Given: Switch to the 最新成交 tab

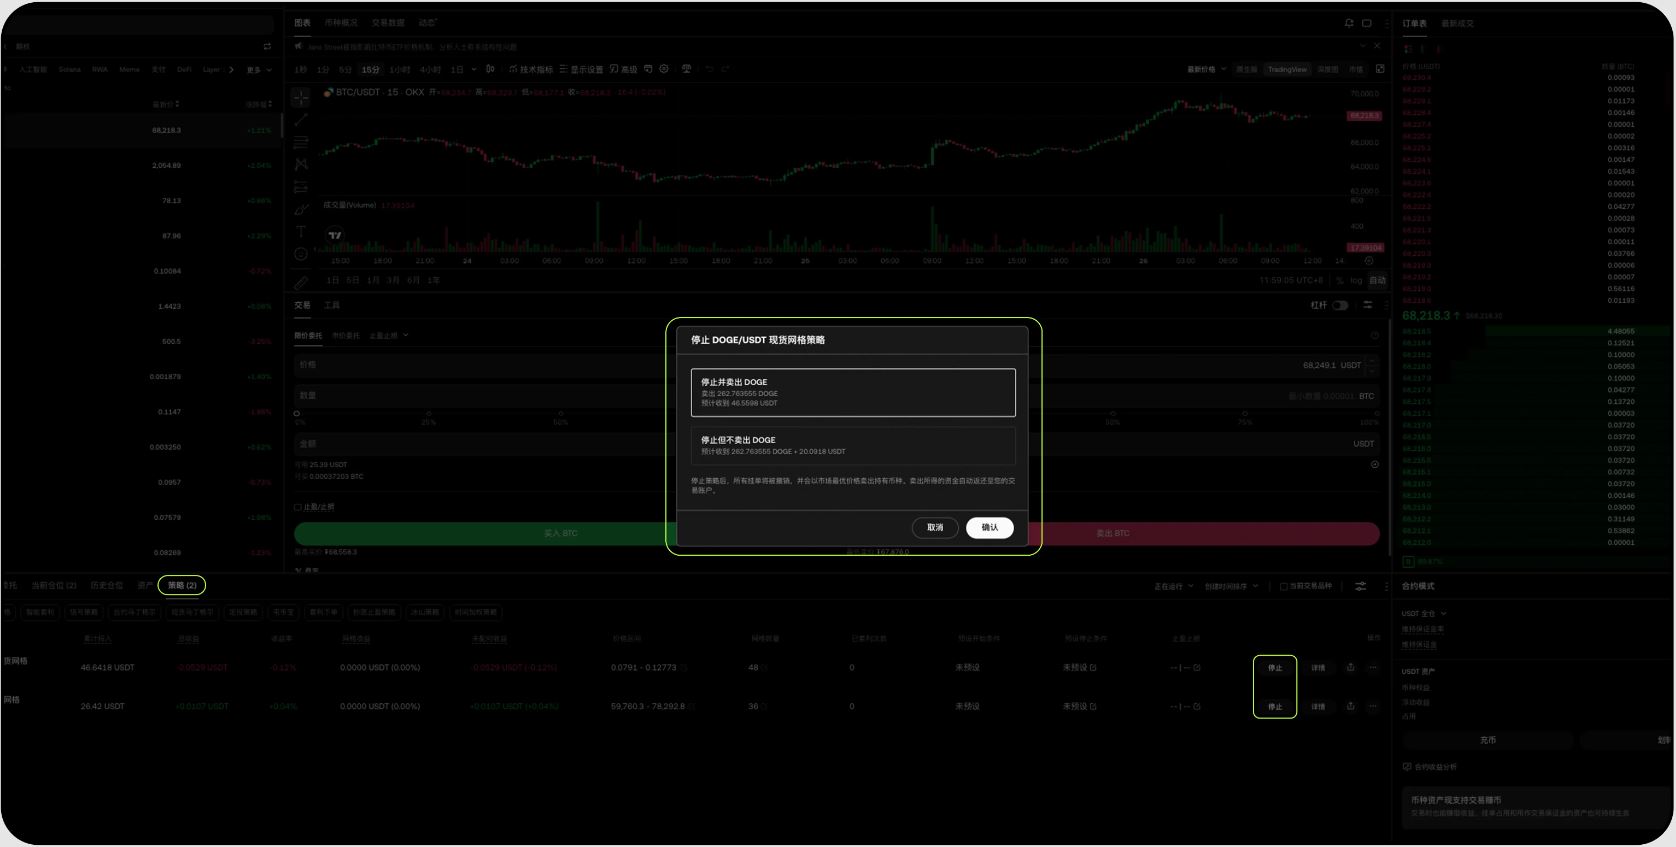Looking at the screenshot, I should click(x=1457, y=23).
